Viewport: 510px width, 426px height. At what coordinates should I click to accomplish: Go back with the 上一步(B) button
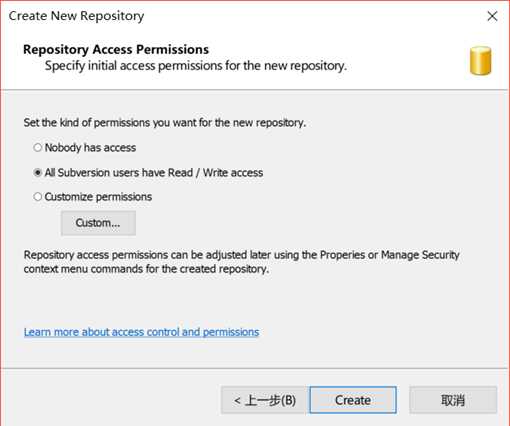[x=264, y=400]
